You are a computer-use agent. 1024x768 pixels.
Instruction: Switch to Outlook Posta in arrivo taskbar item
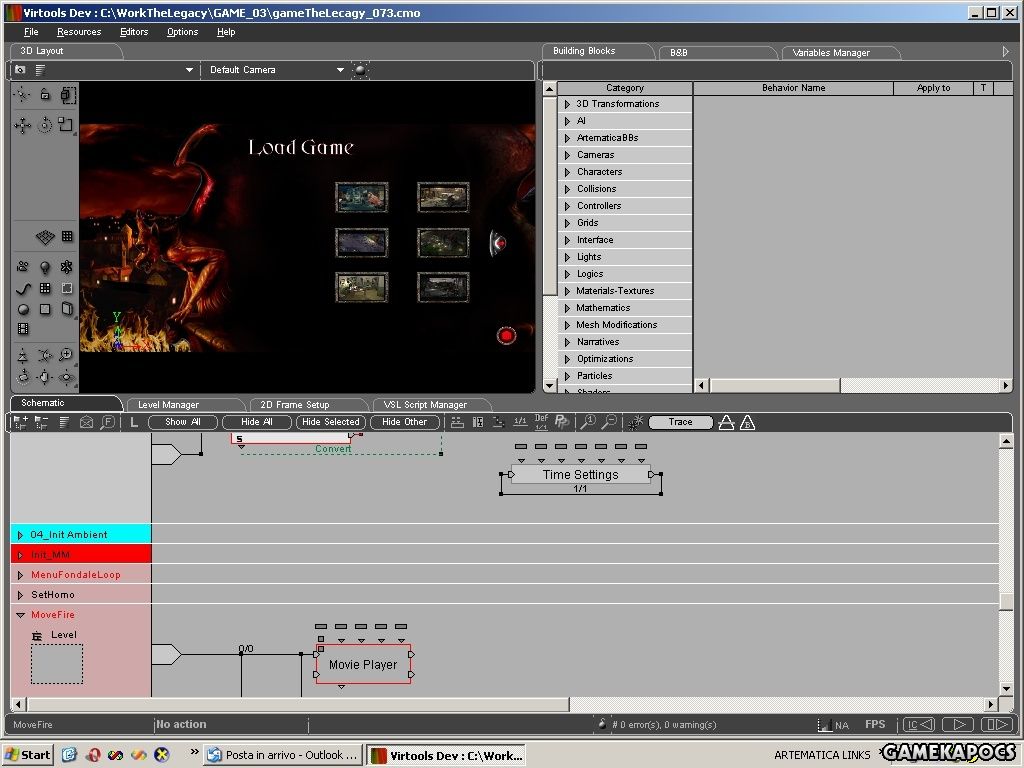[x=283, y=755]
